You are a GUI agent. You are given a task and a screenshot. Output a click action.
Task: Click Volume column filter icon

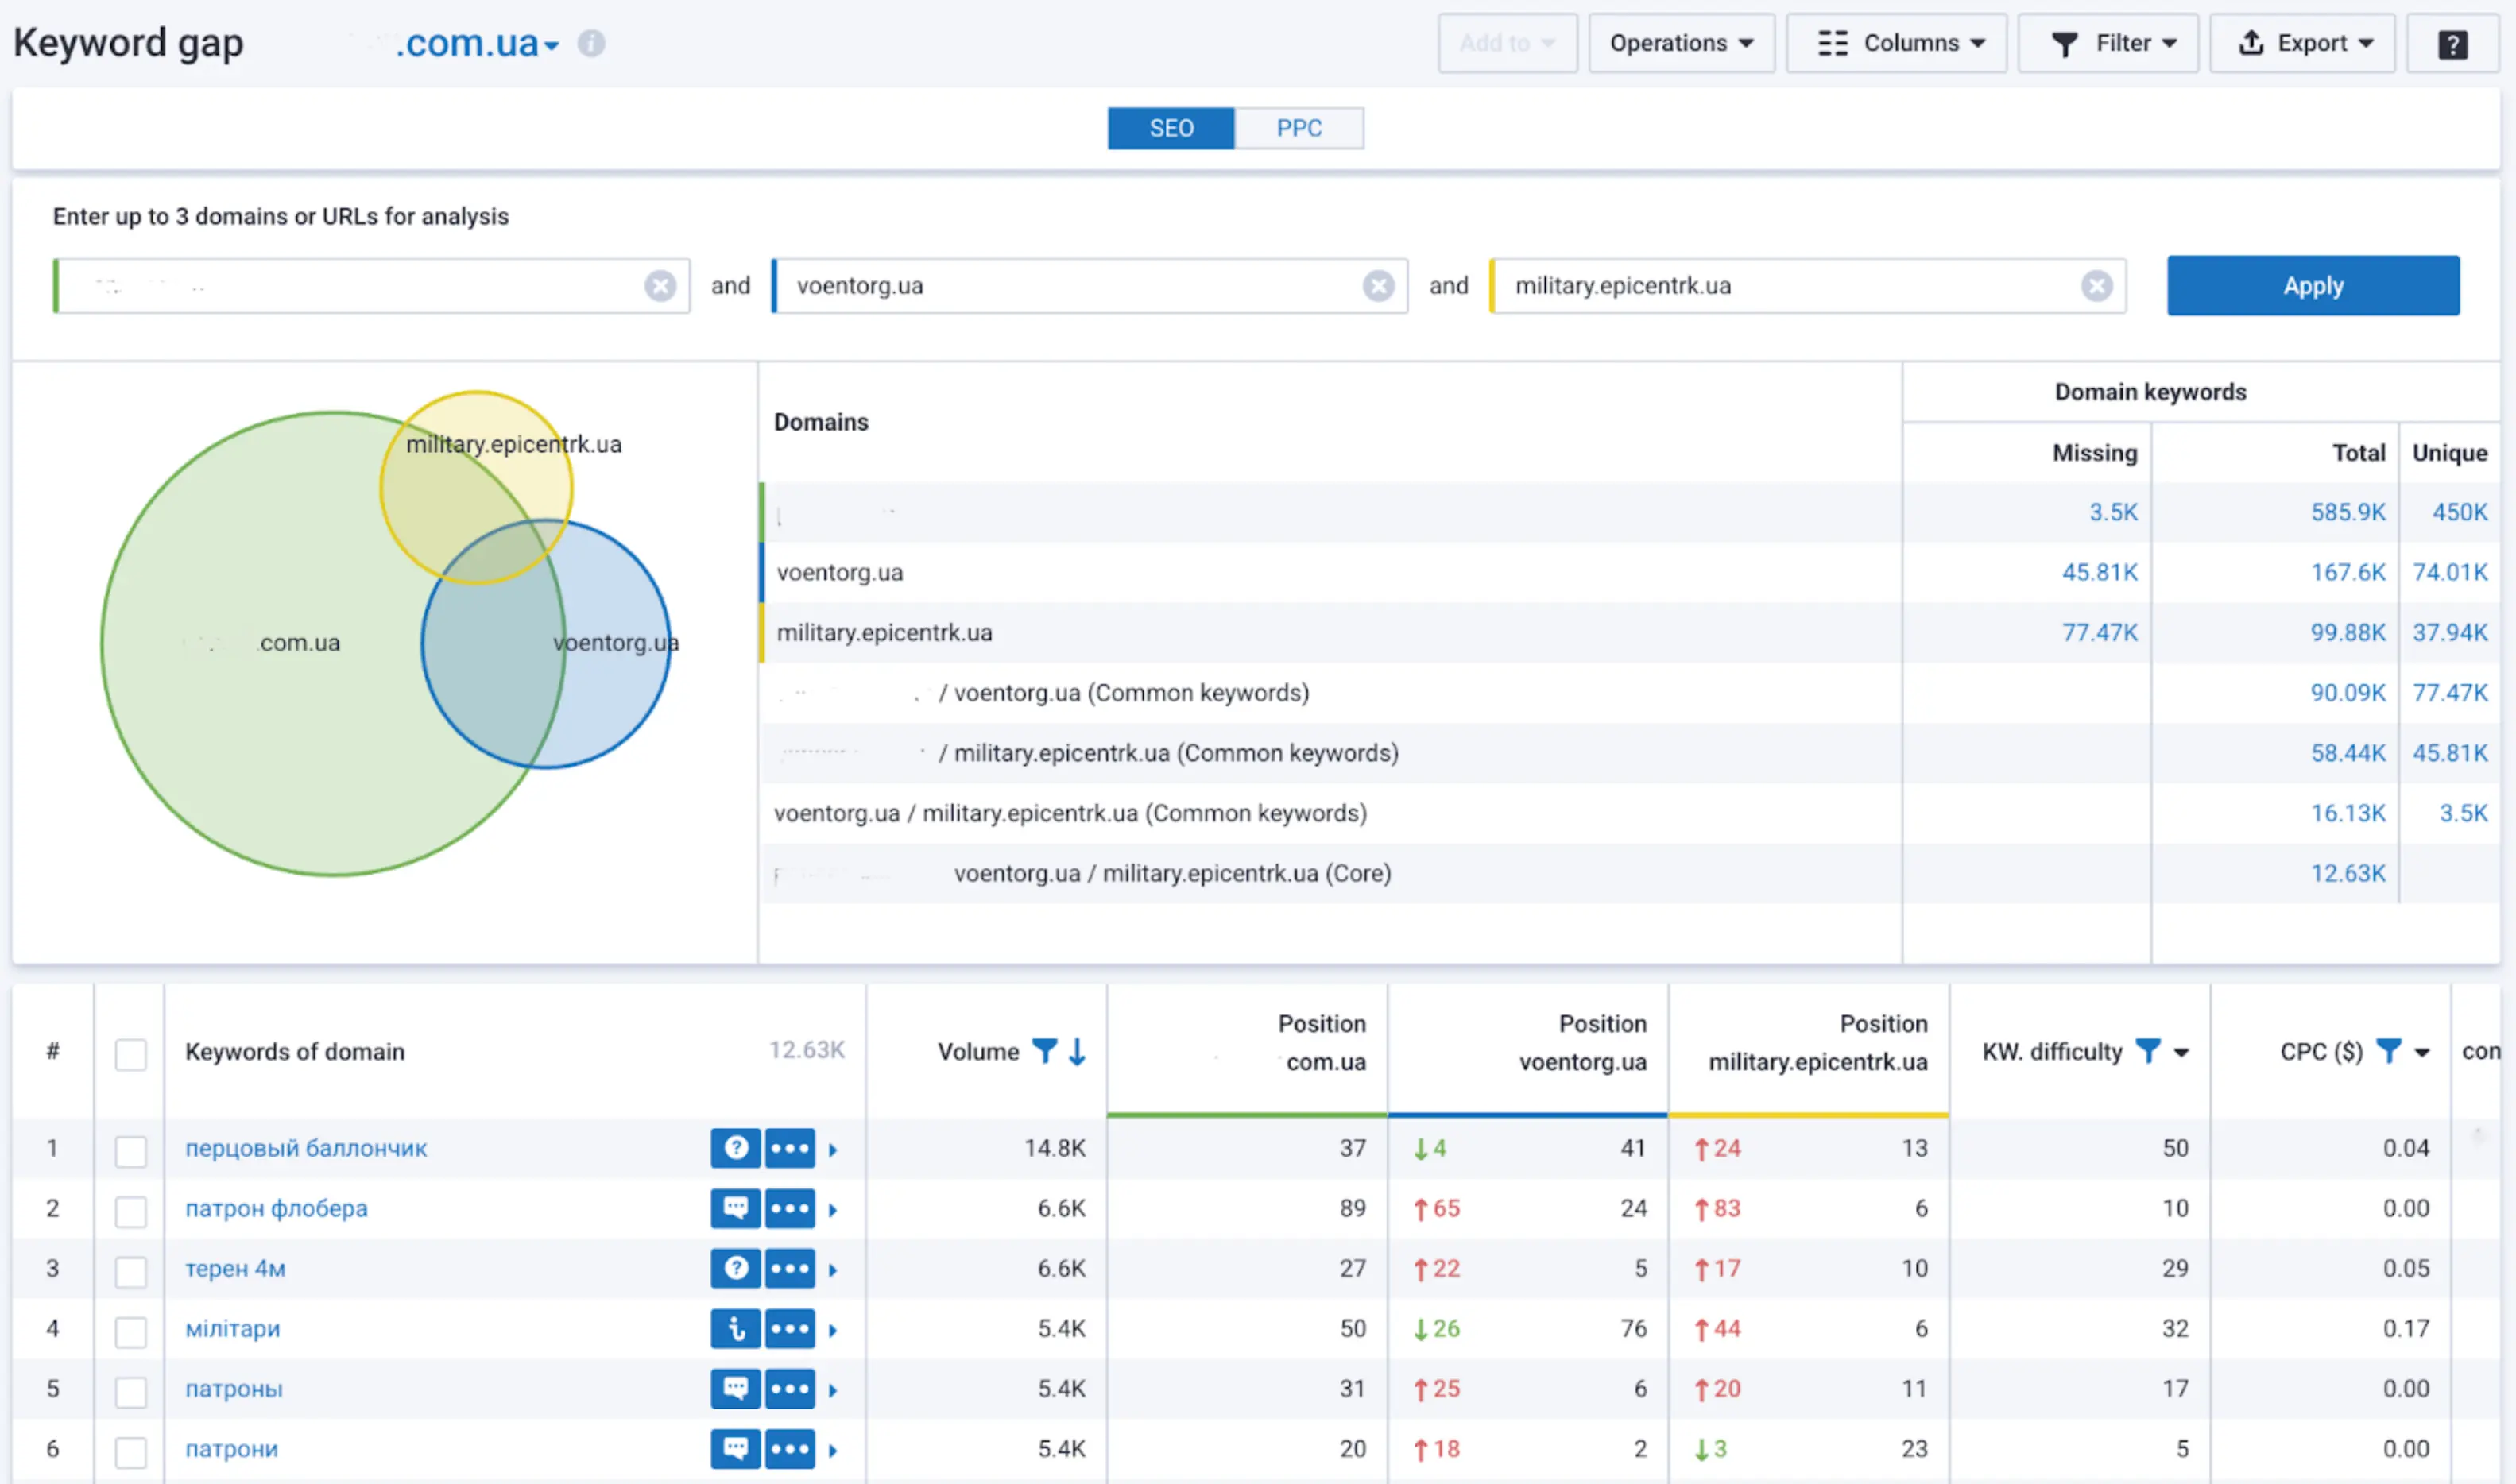[x=1044, y=1051]
